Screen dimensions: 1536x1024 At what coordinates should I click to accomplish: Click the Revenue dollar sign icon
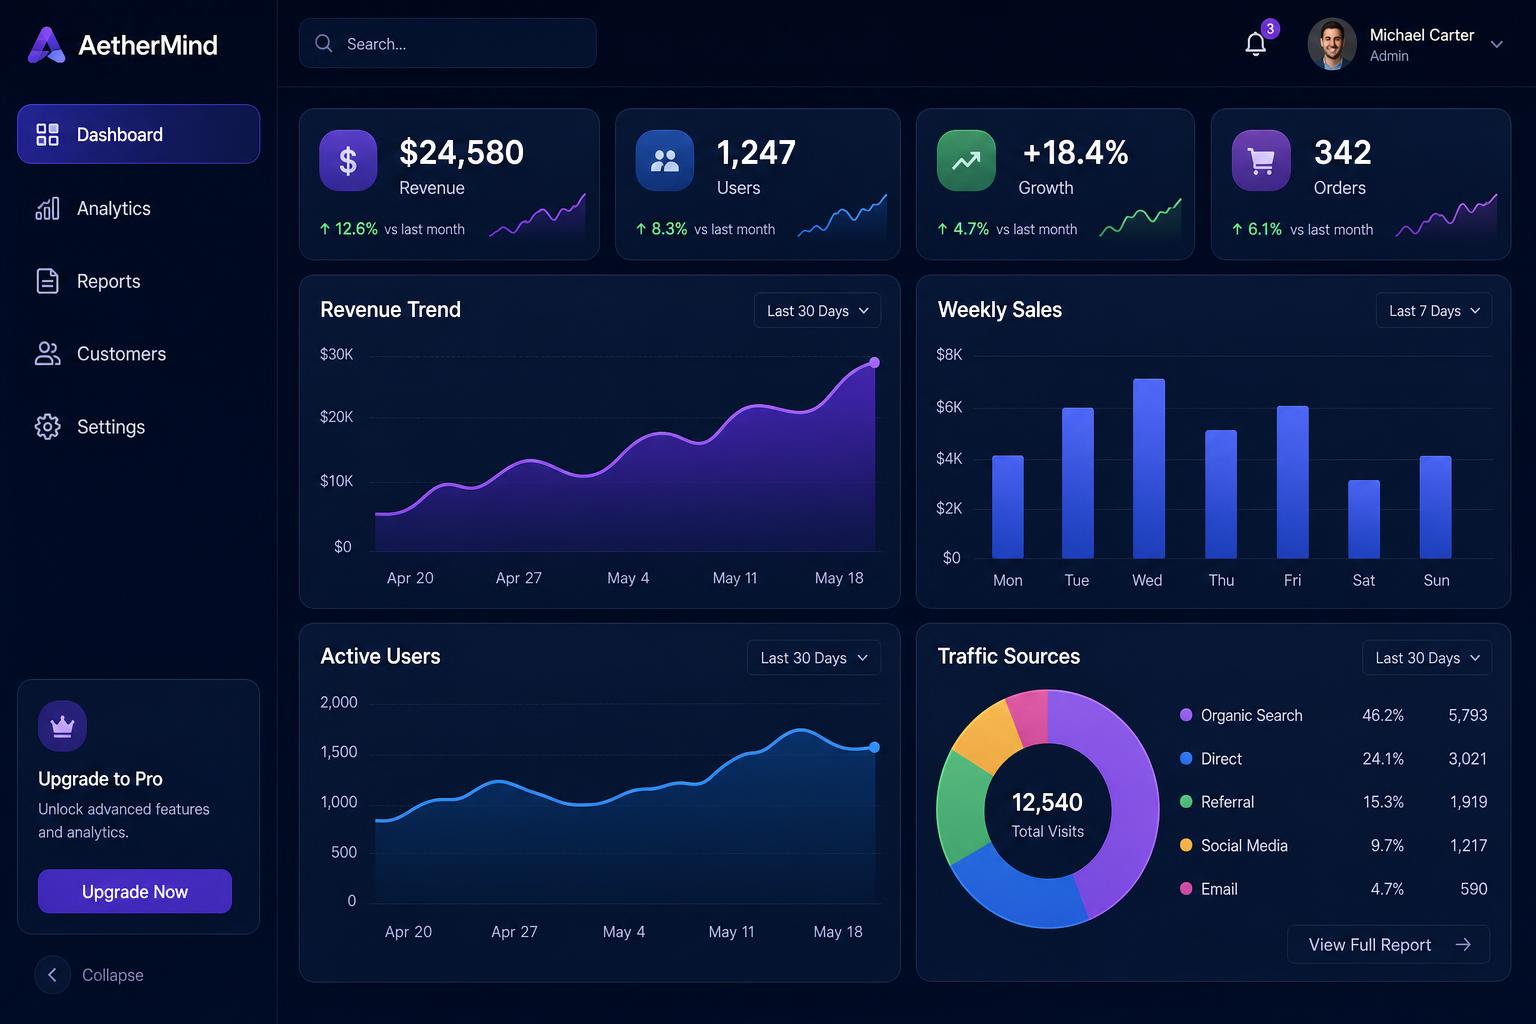pyautogui.click(x=348, y=160)
